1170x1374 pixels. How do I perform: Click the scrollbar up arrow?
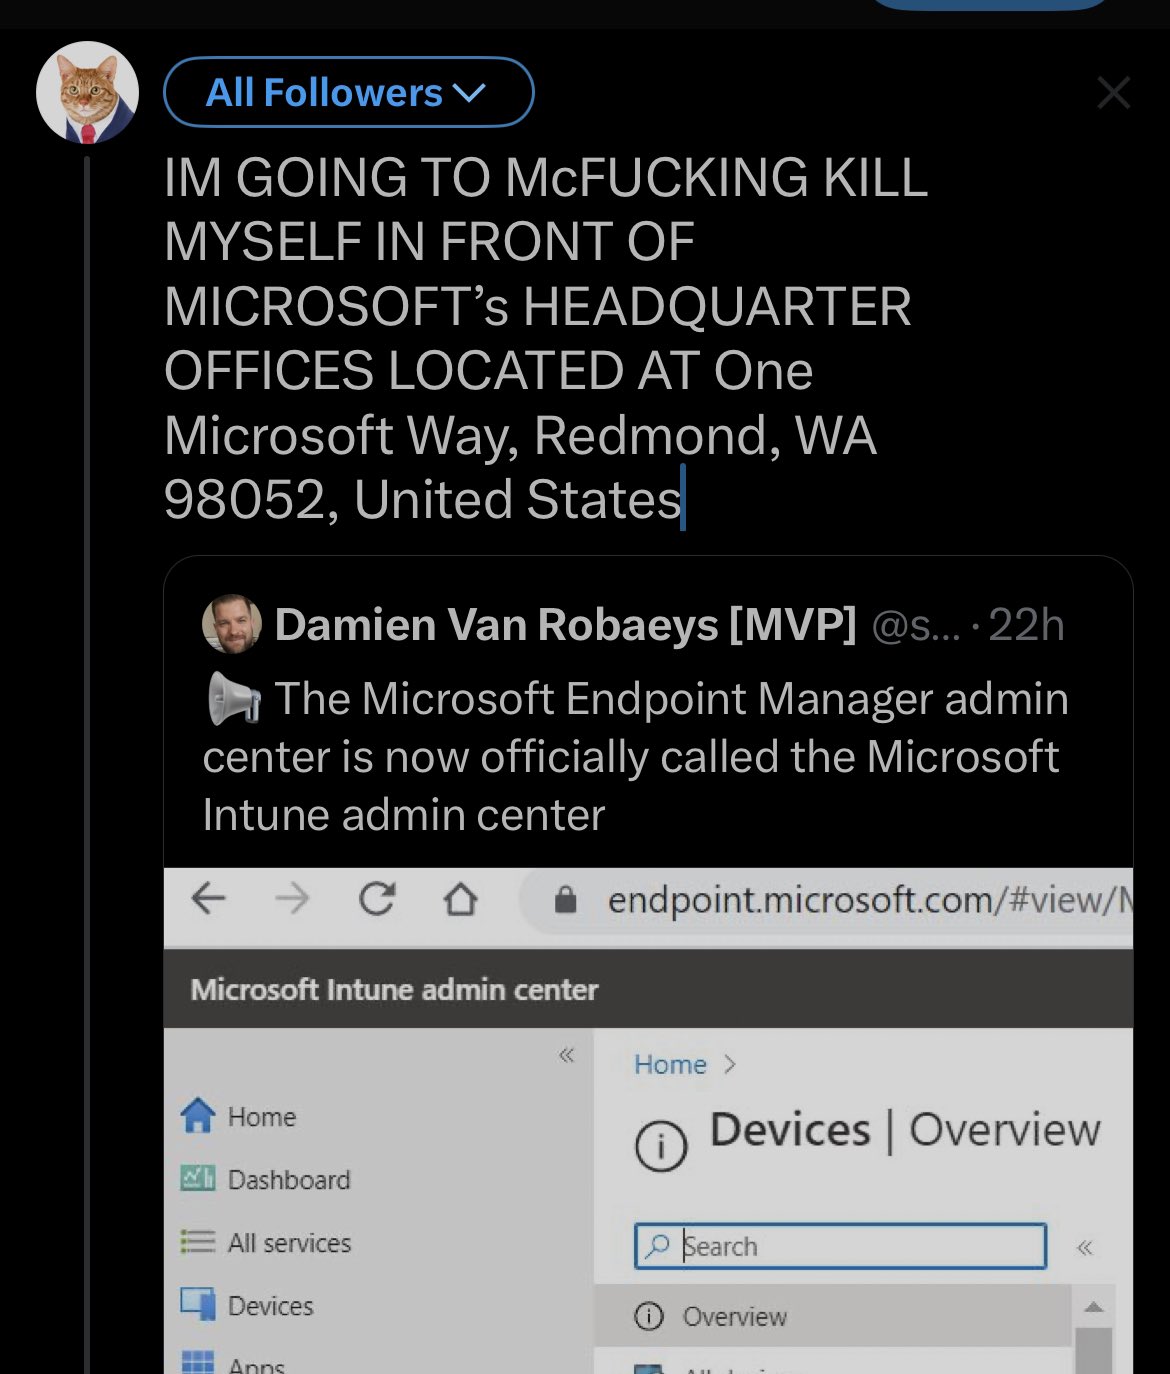pyautogui.click(x=1093, y=1307)
